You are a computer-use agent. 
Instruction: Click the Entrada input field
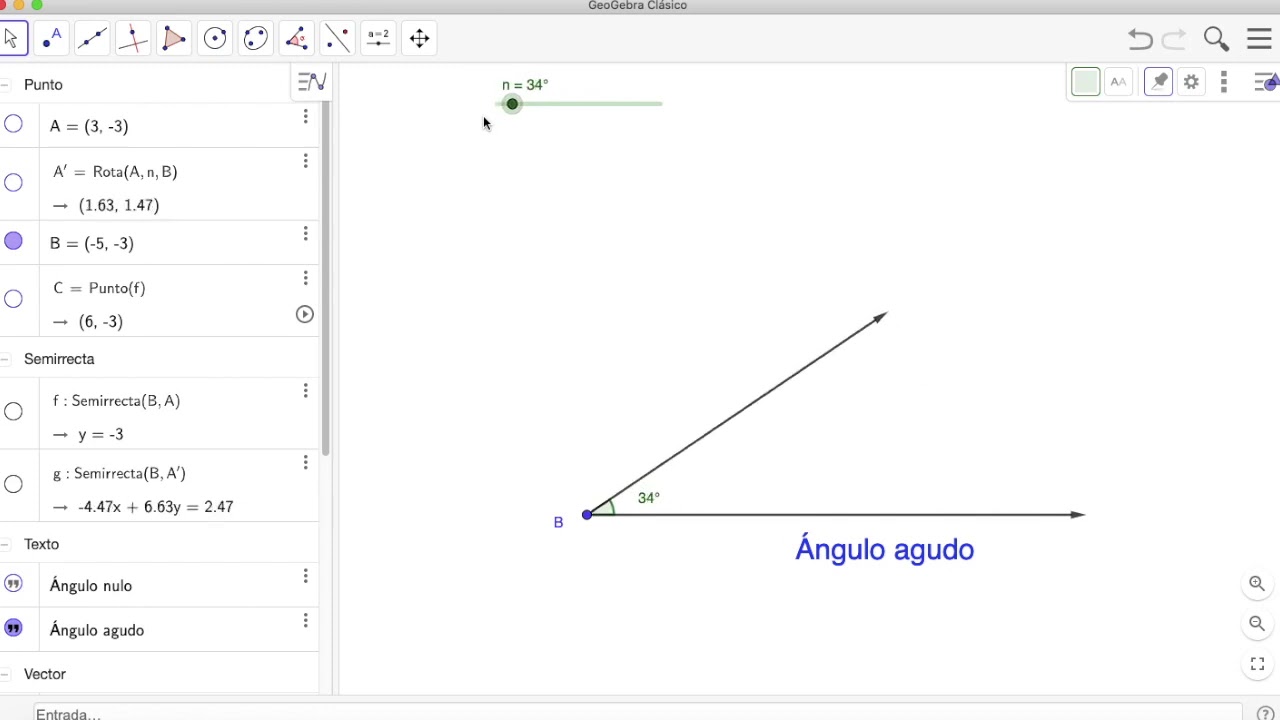click(640, 714)
